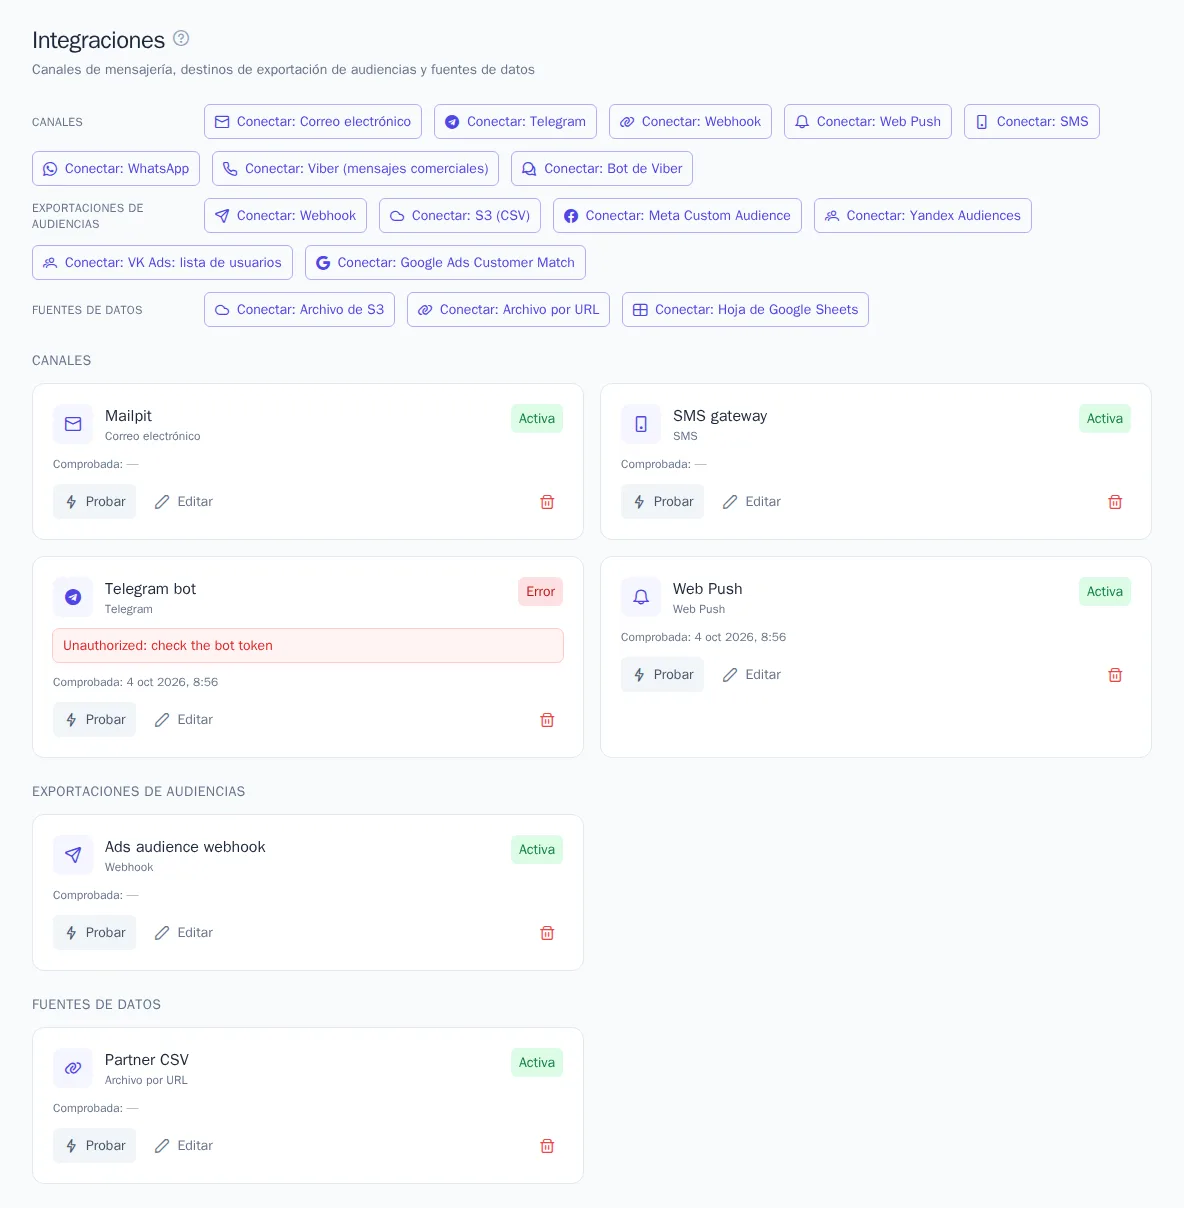Click the 'Comprobada: 4 oct 2026, 8:56' Web Push text
This screenshot has width=1184, height=1208.
tap(703, 637)
